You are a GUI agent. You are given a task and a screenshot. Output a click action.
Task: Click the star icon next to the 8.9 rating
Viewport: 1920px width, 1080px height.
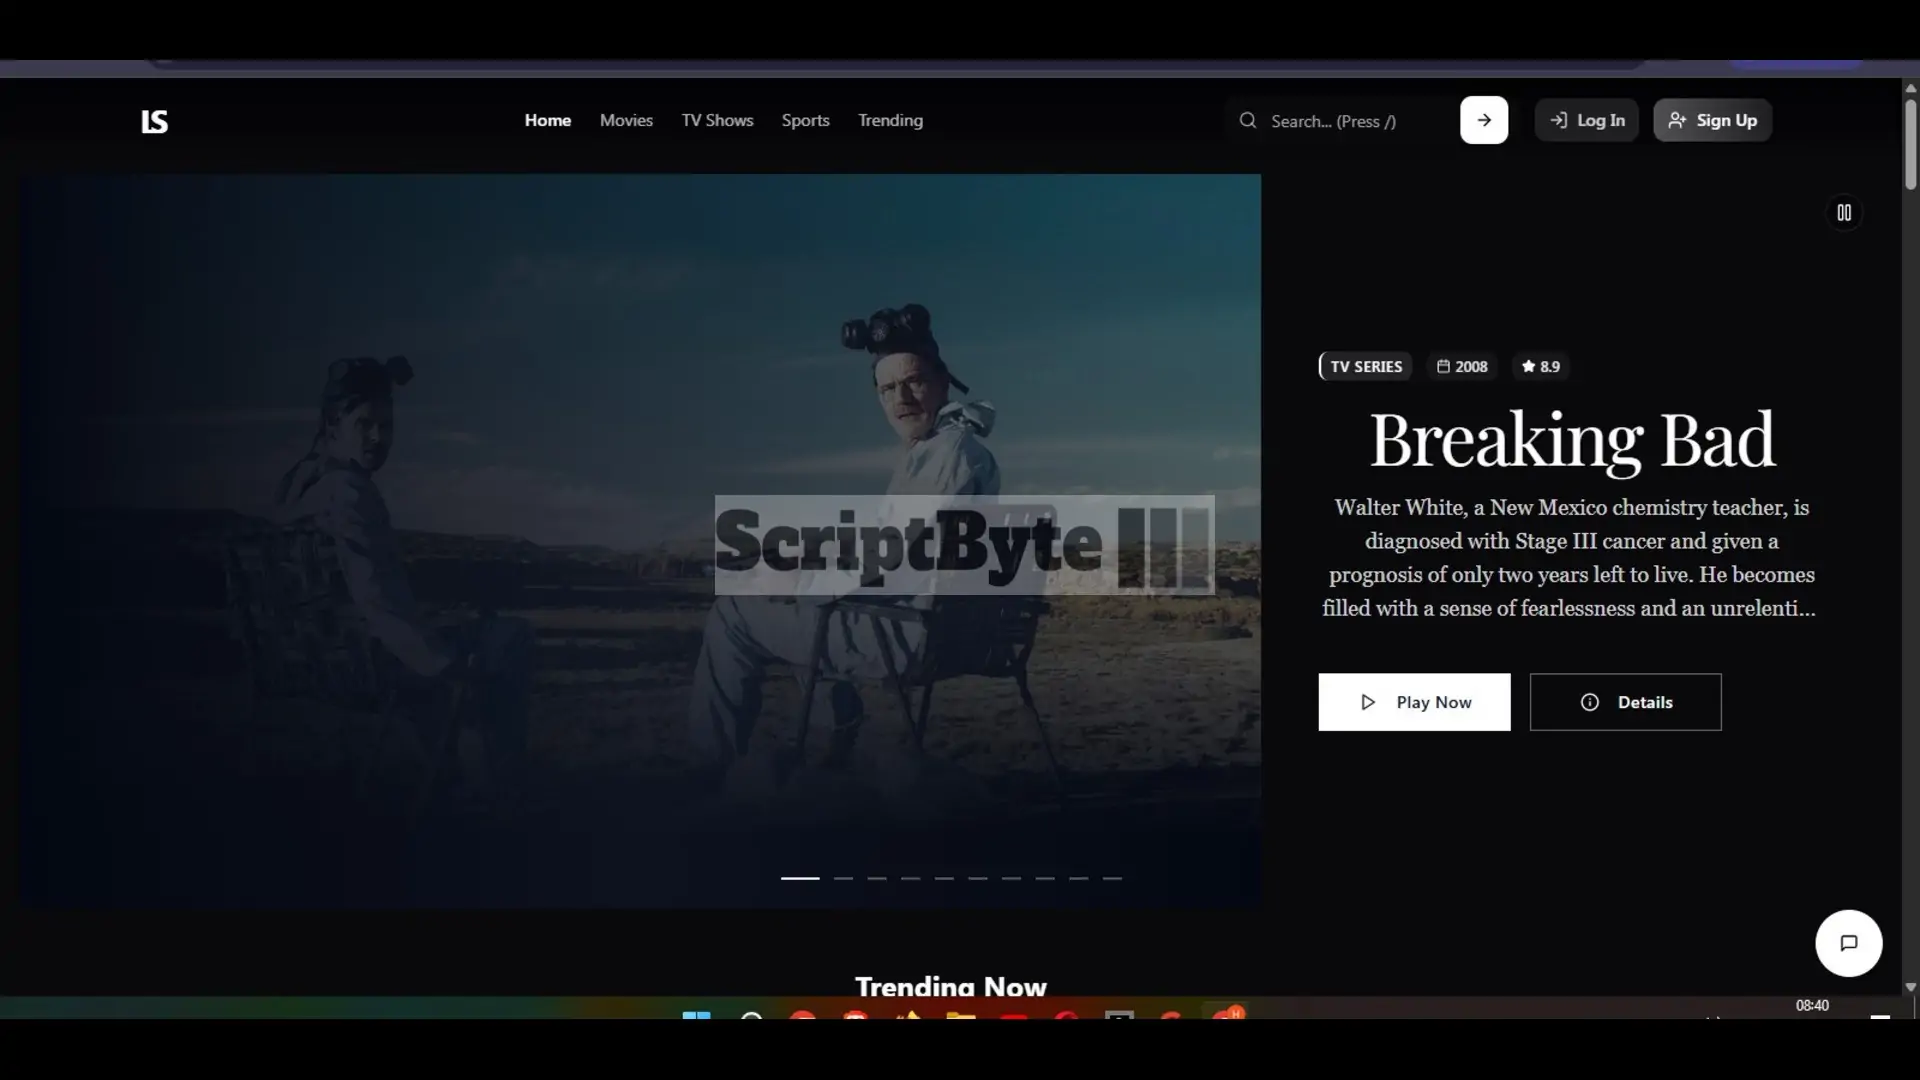(x=1527, y=366)
